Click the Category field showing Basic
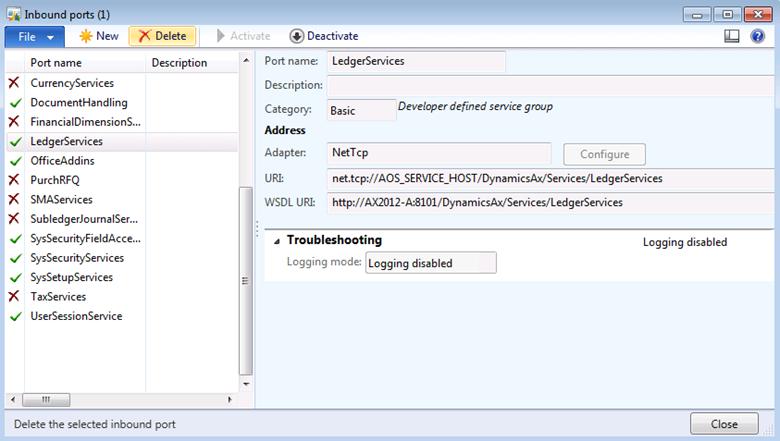Screen dimensions: 780x441 coord(362,110)
